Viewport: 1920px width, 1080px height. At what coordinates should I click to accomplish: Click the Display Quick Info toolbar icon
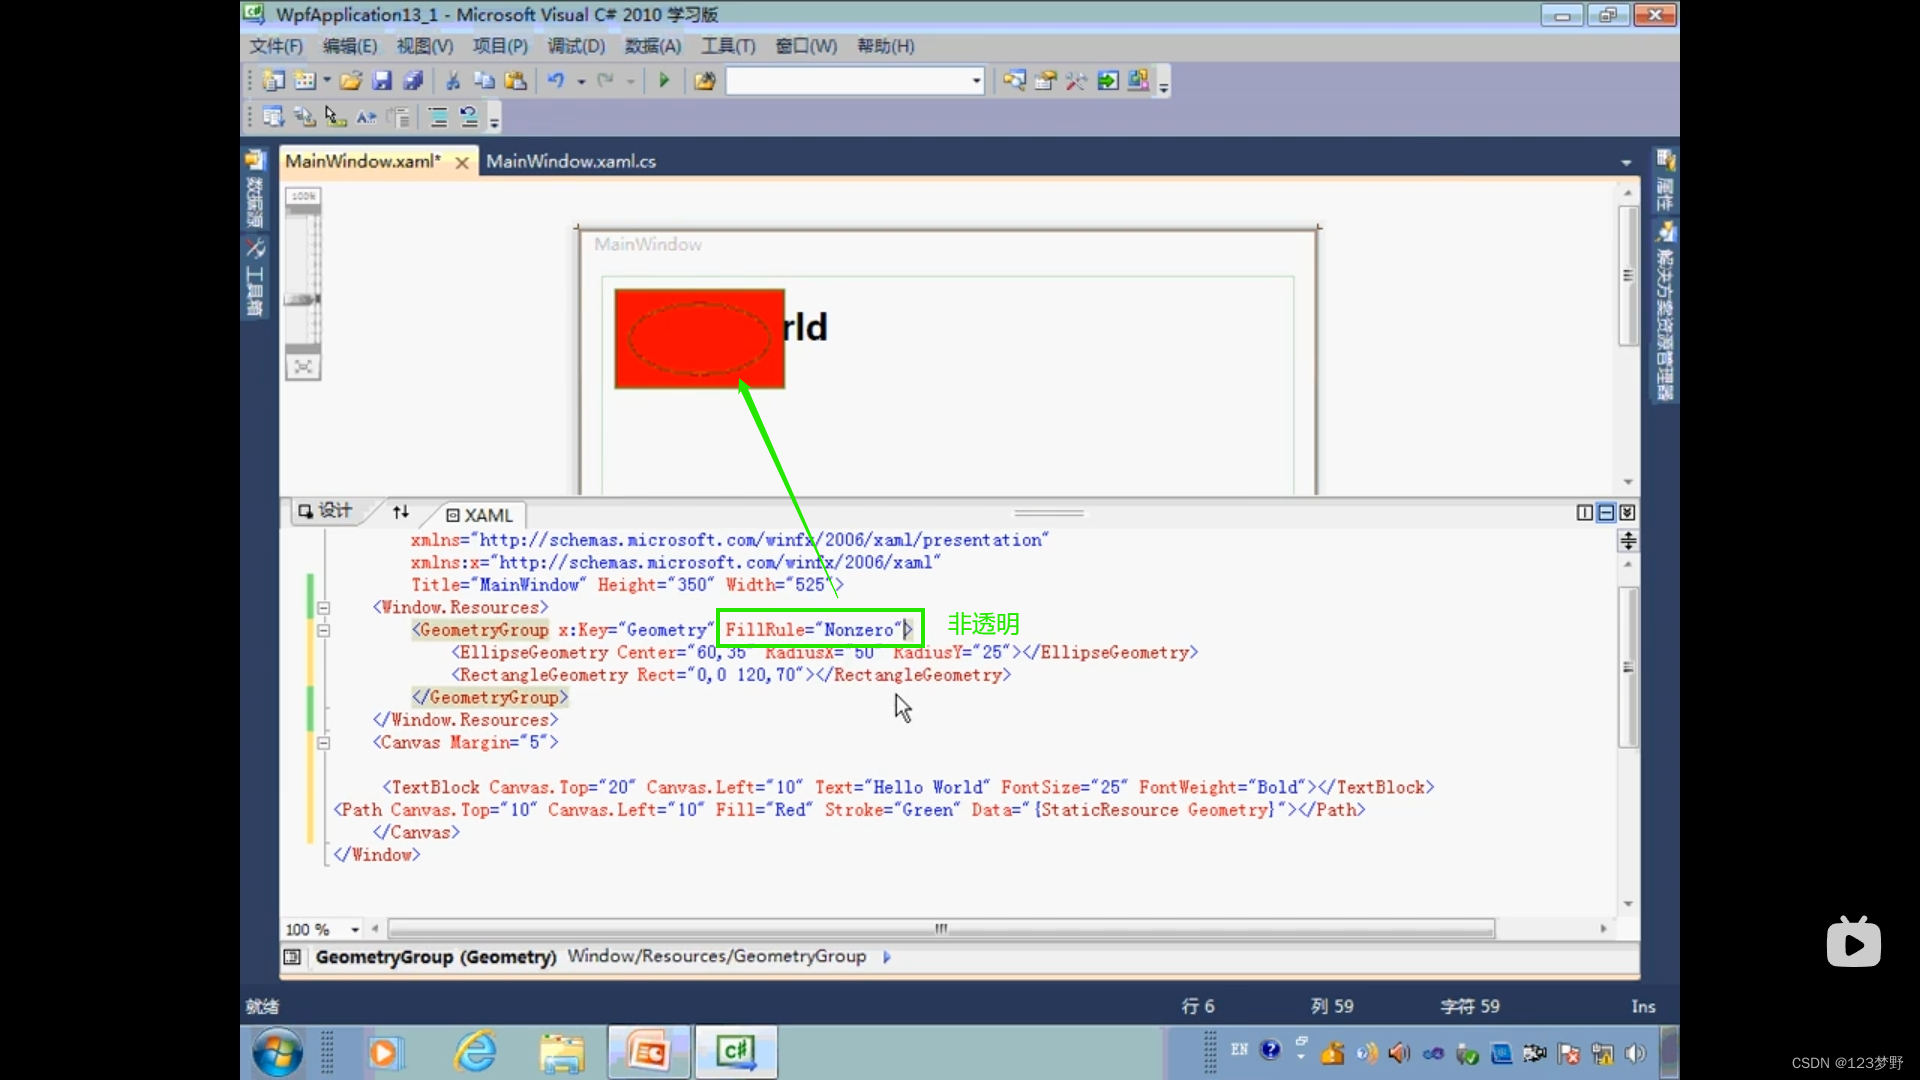(x=335, y=117)
